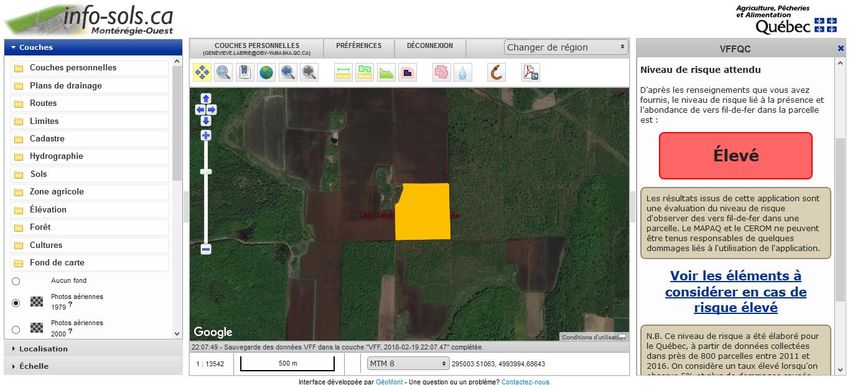Expand the Limites folder
Screen dimensions: 850x385
click(89, 121)
